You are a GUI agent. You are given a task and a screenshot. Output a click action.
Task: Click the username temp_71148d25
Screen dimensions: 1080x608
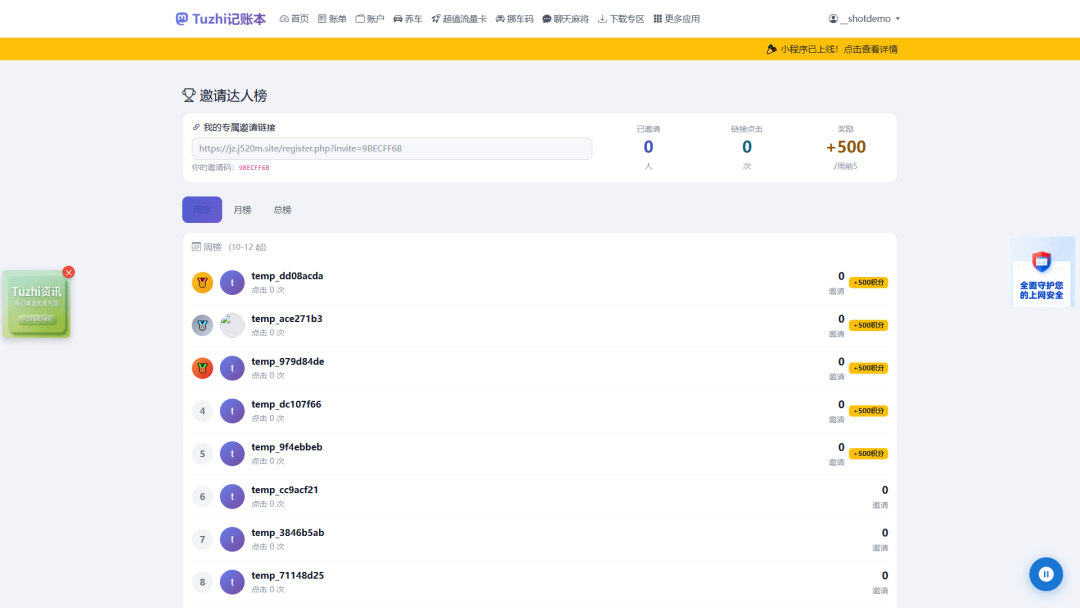pos(287,575)
